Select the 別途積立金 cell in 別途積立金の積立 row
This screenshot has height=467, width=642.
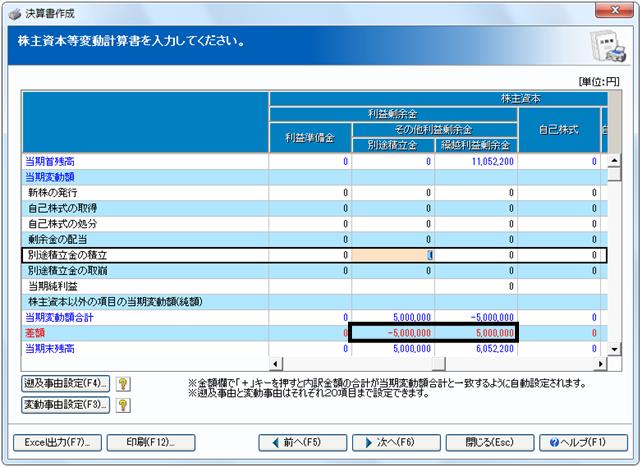tap(393, 255)
